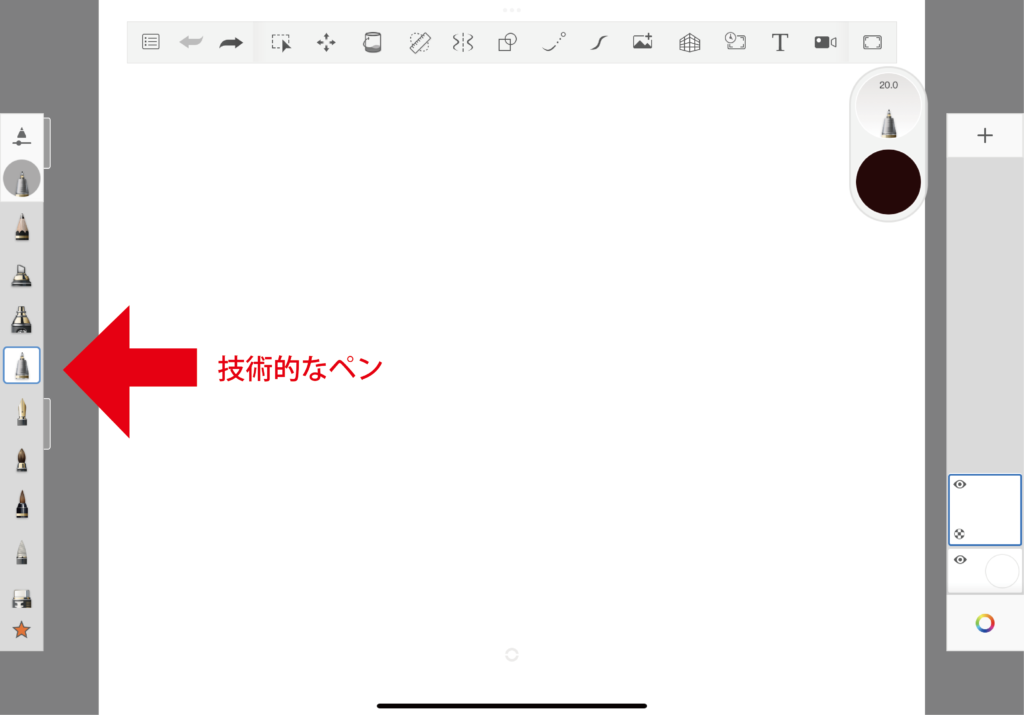Add a new layer with plus button
This screenshot has height=715, width=1024.
click(985, 135)
